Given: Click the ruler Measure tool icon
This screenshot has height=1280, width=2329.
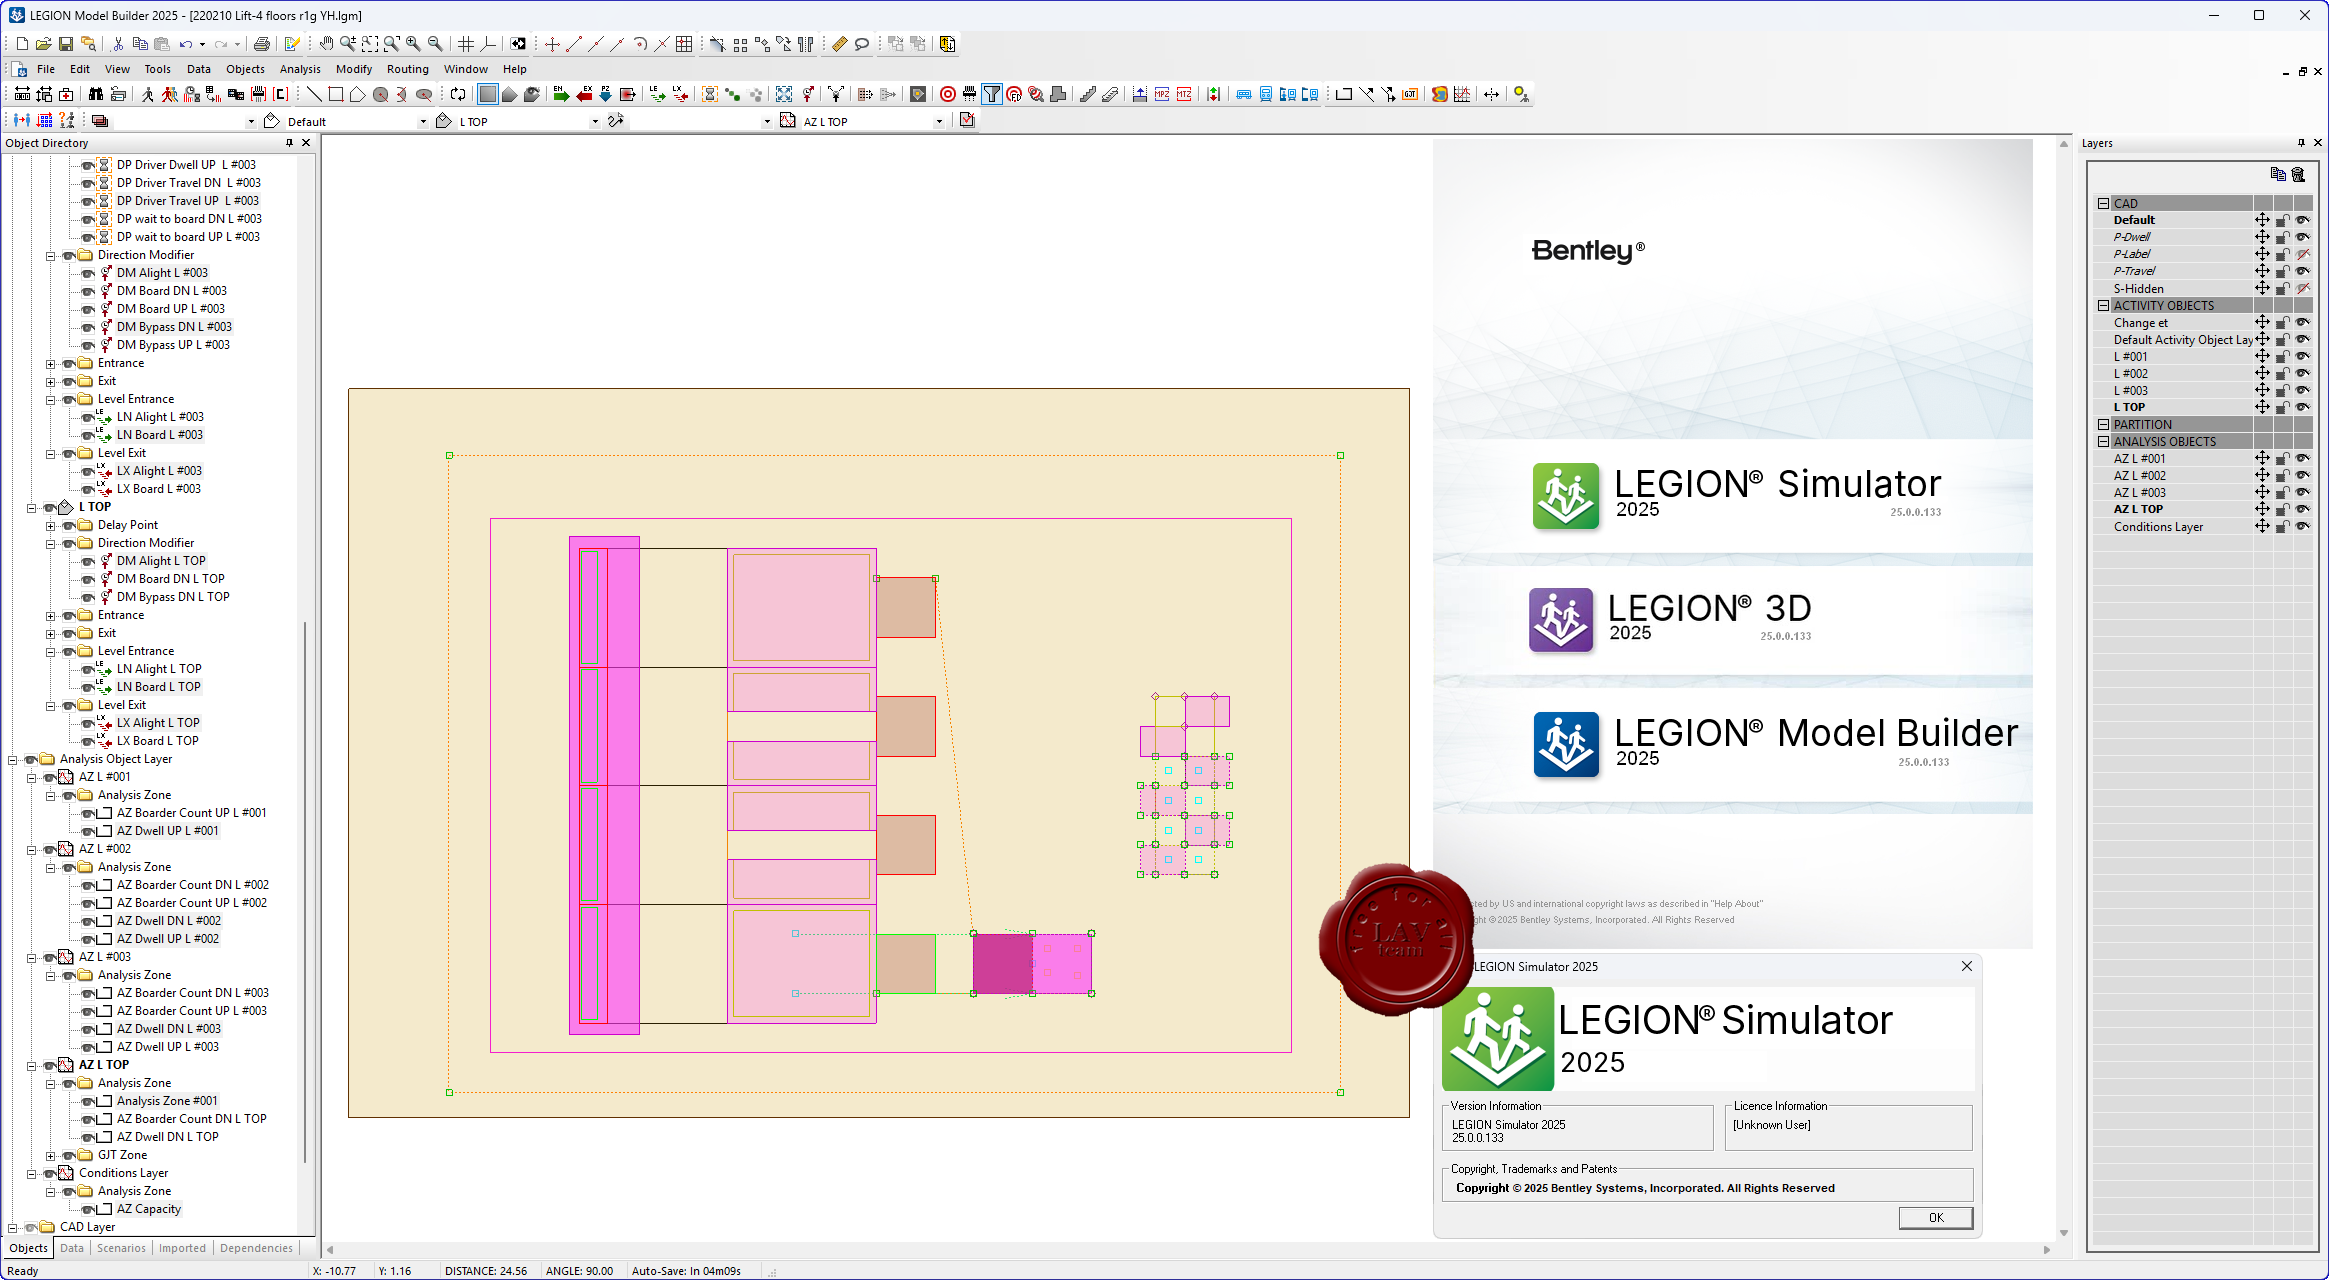Looking at the screenshot, I should tap(839, 44).
